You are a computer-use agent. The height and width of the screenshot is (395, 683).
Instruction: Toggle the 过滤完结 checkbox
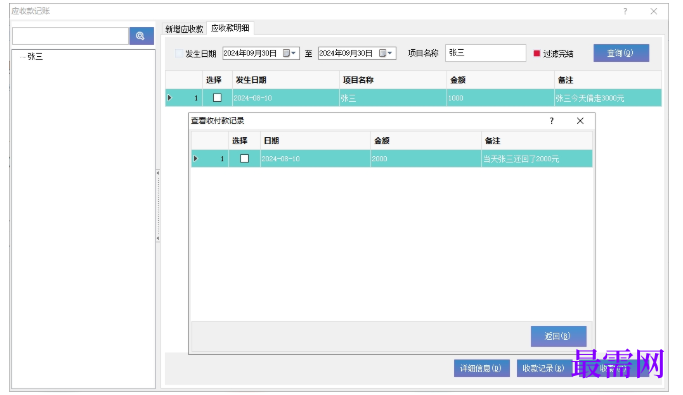537,54
